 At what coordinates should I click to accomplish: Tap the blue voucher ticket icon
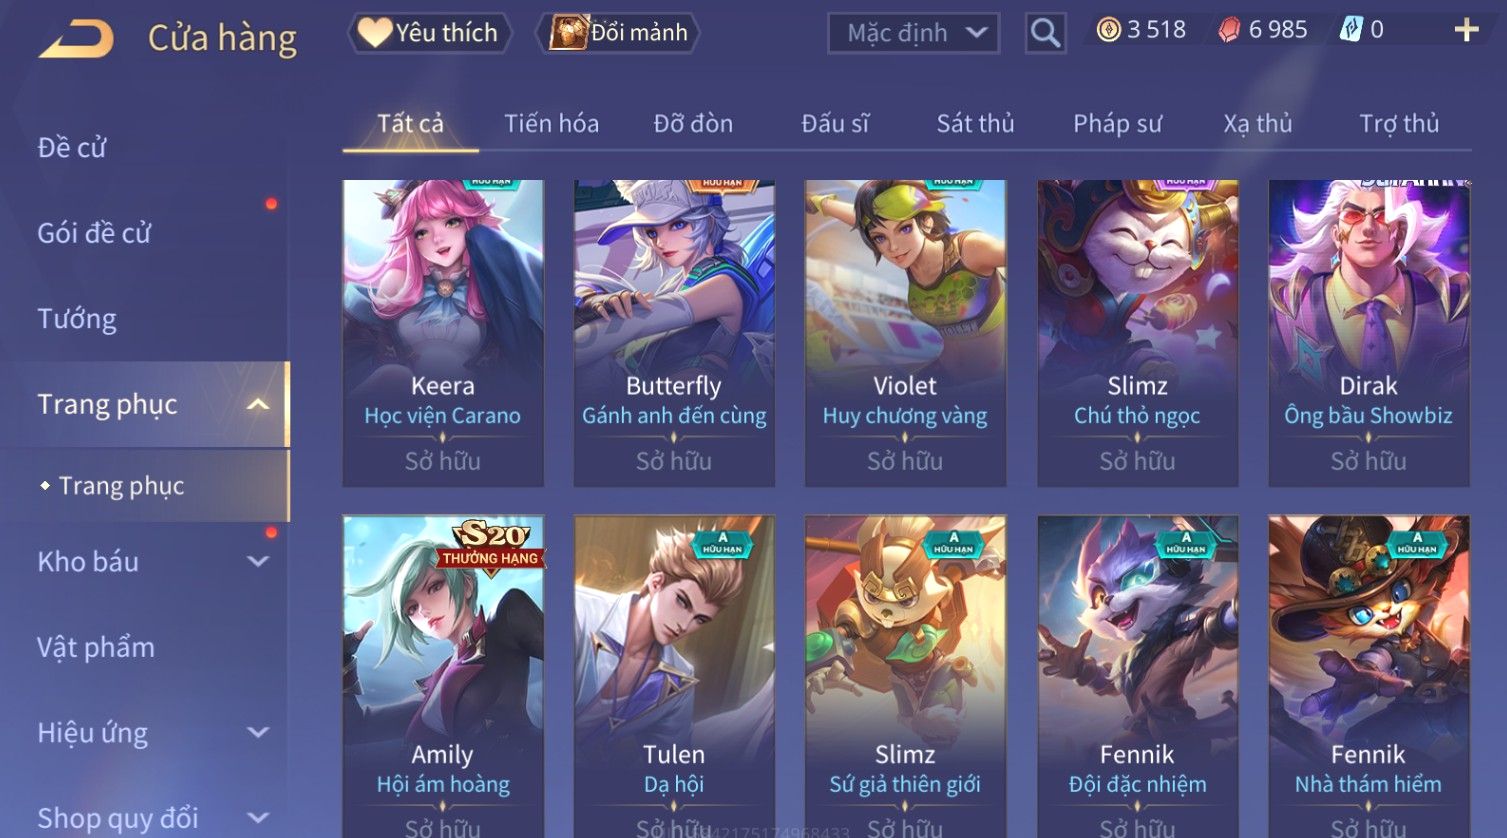coord(1350,30)
